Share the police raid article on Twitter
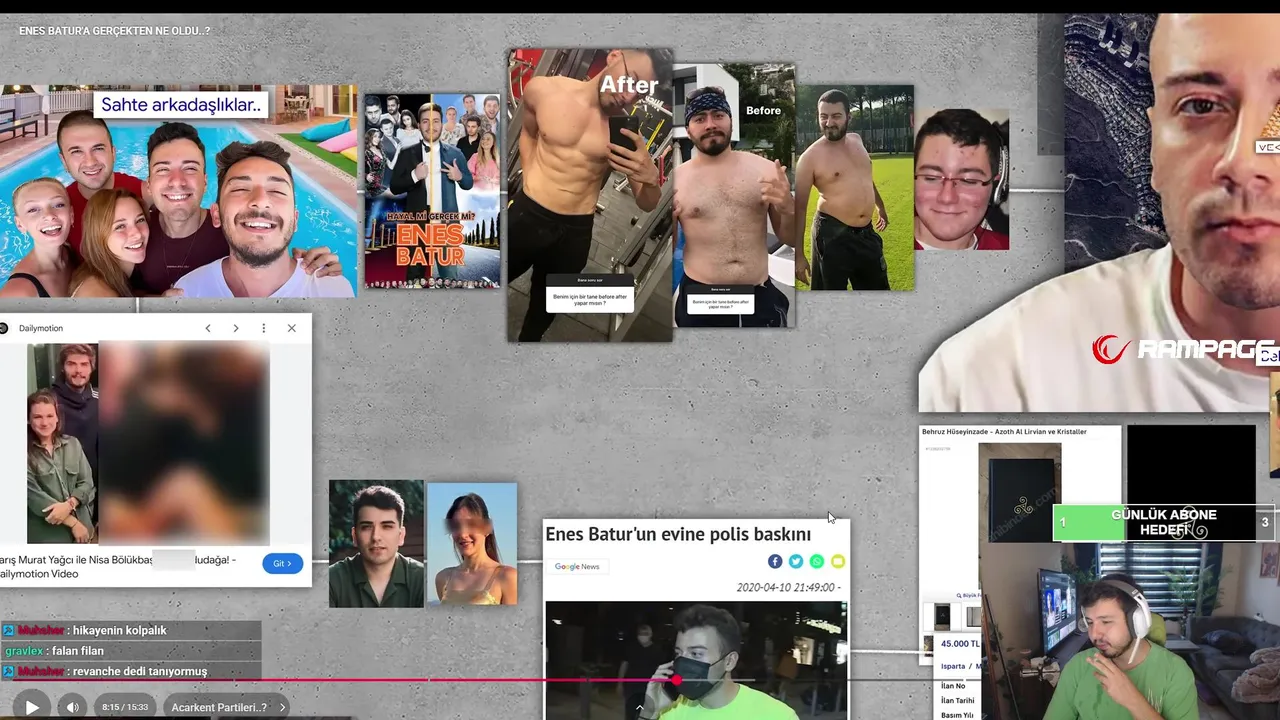Screen dimensions: 1280x720 tap(796, 562)
